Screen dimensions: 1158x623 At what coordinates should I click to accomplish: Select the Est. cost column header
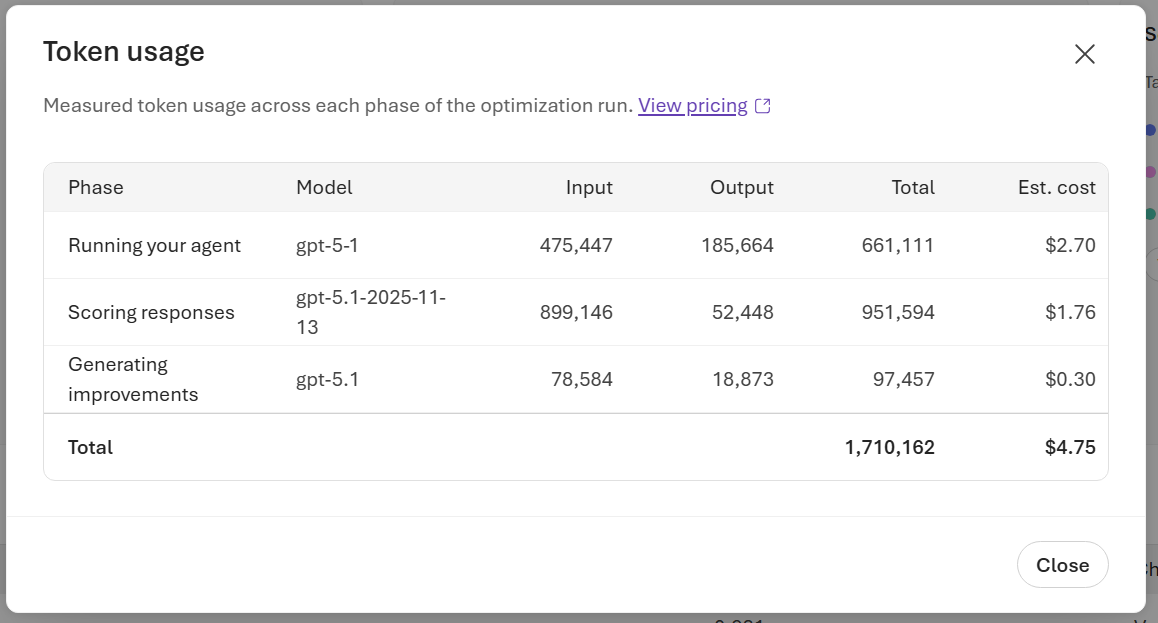(1056, 187)
